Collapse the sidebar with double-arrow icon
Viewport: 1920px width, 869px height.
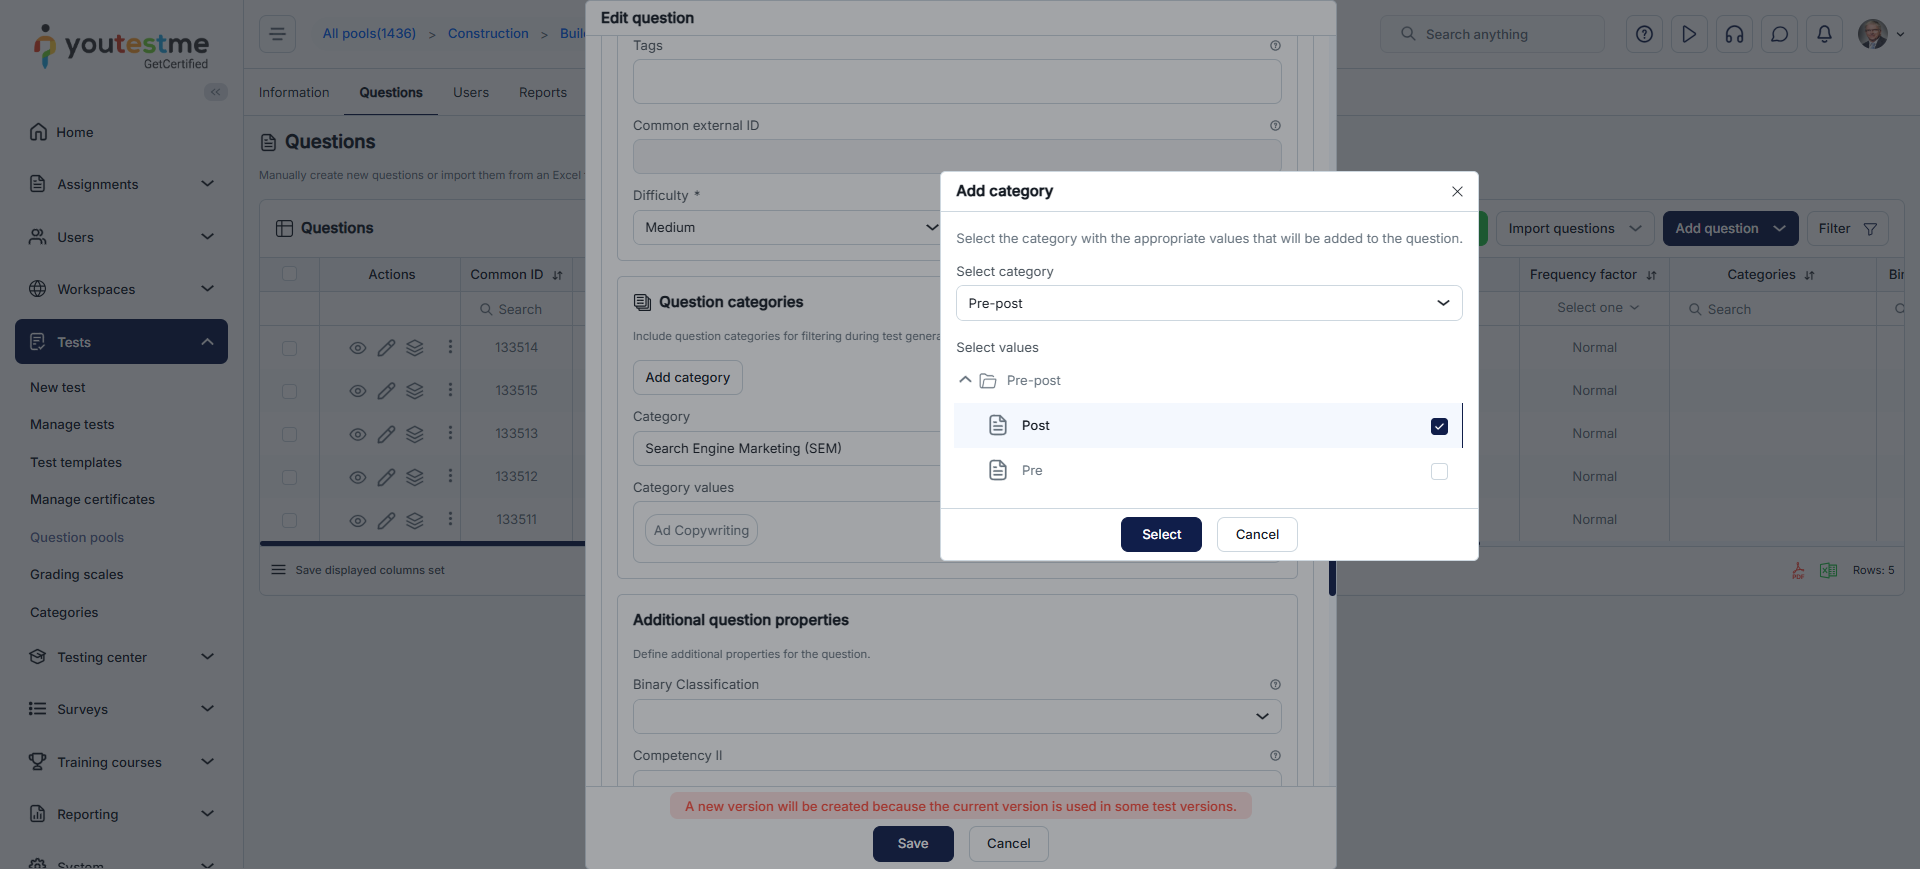click(215, 92)
